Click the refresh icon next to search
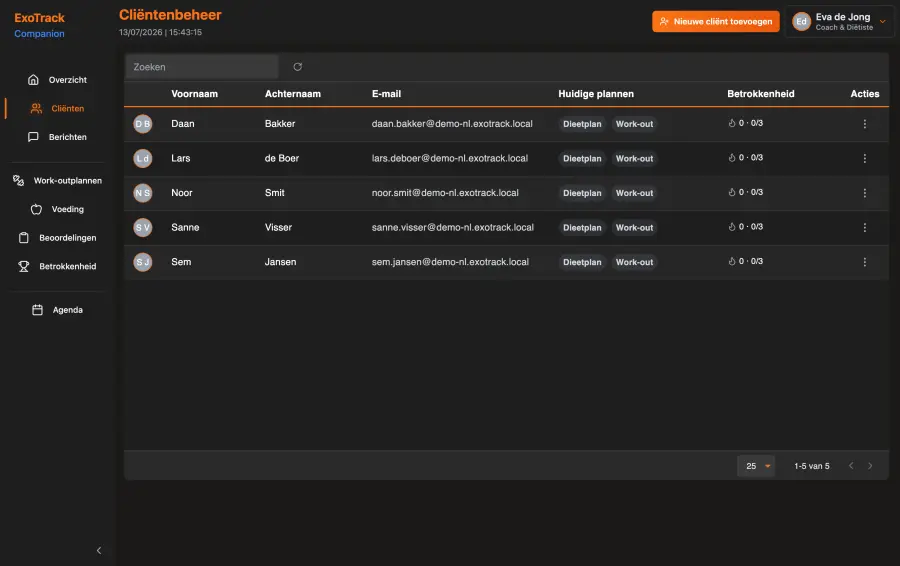The width and height of the screenshot is (900, 566). click(x=297, y=67)
